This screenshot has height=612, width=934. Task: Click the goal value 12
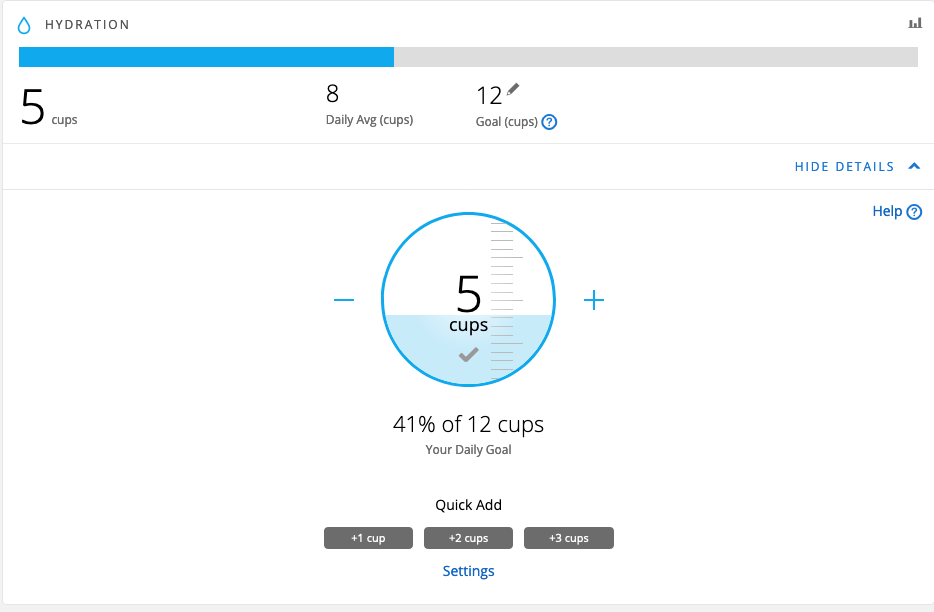tap(489, 96)
